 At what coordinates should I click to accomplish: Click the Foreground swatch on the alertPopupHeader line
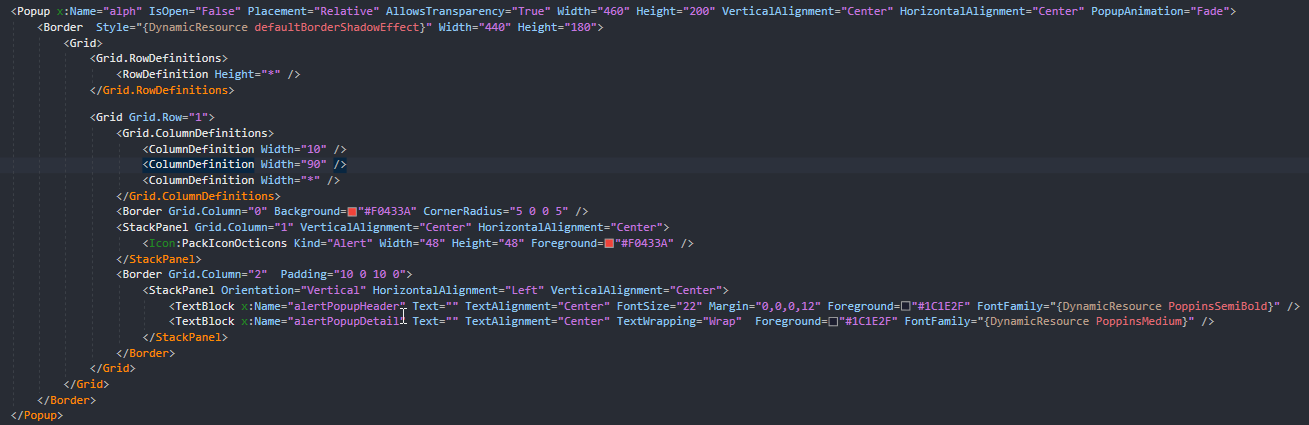(906, 306)
